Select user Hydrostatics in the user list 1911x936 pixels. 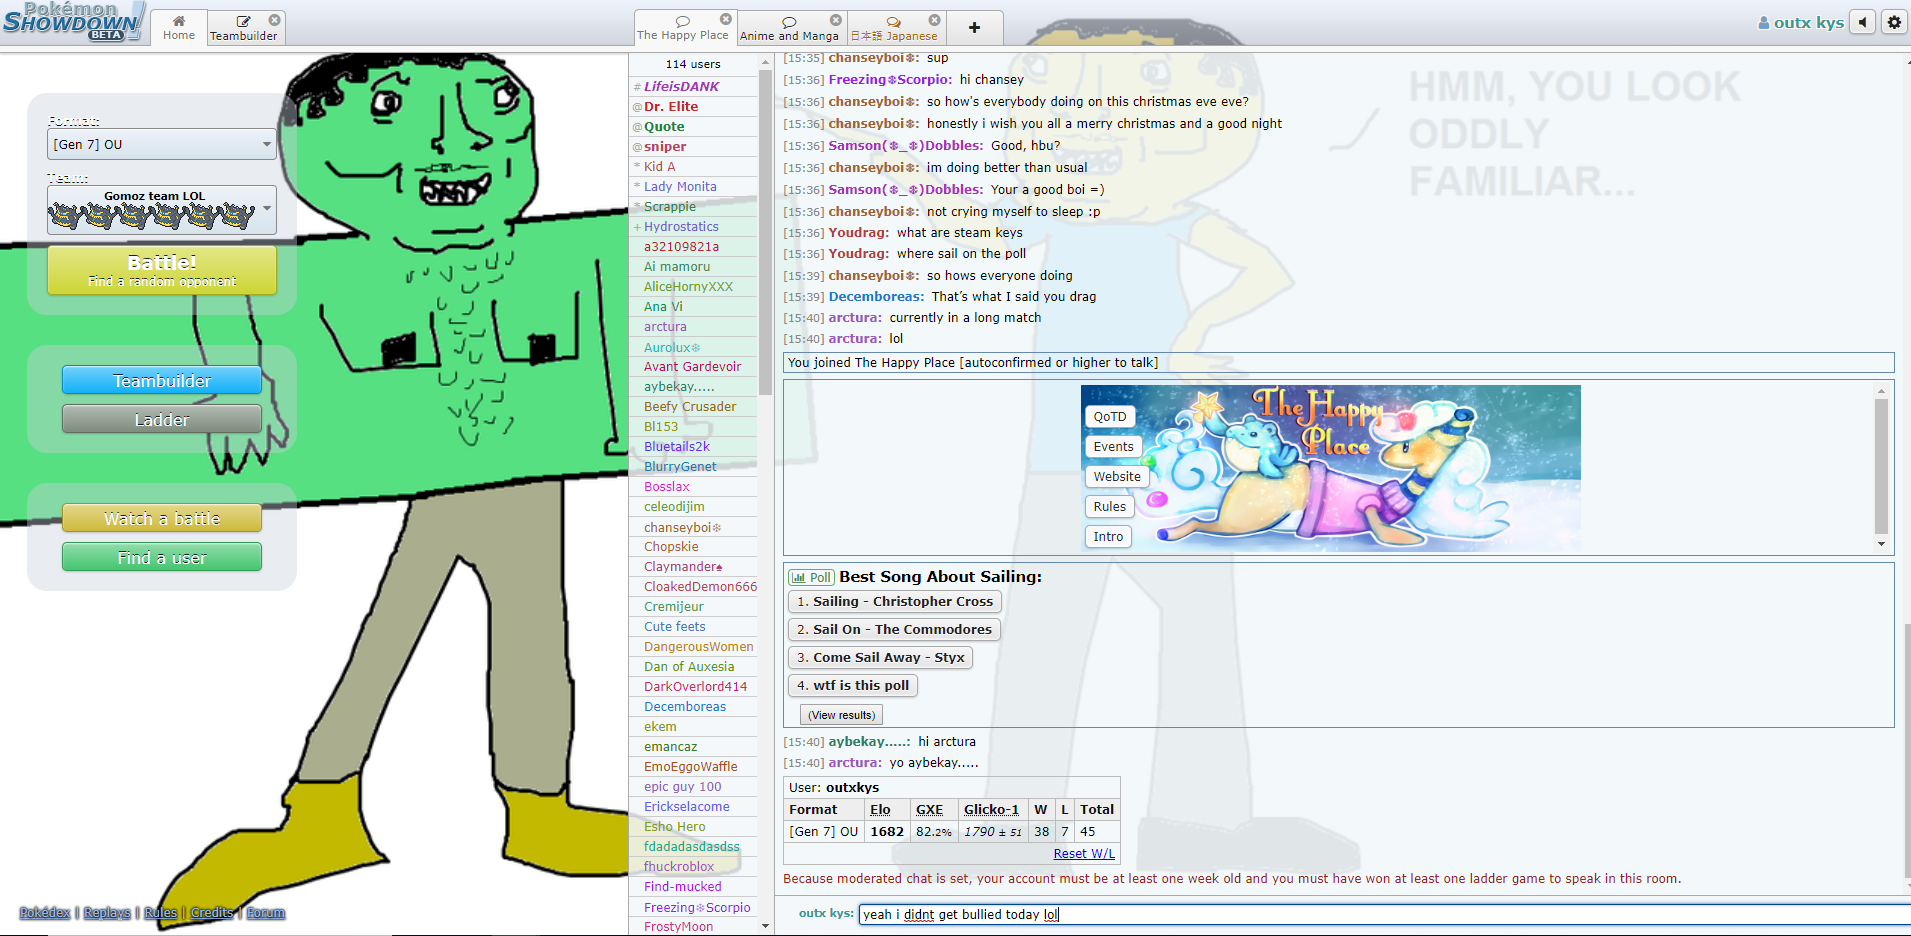694,226
